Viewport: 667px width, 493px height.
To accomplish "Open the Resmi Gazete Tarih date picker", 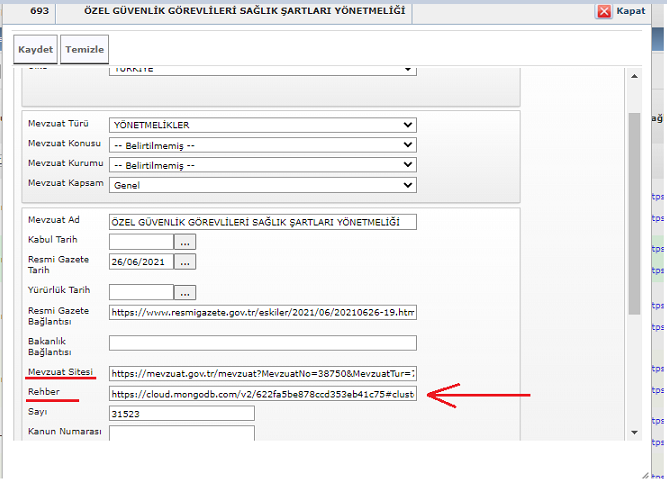I will 185,262.
